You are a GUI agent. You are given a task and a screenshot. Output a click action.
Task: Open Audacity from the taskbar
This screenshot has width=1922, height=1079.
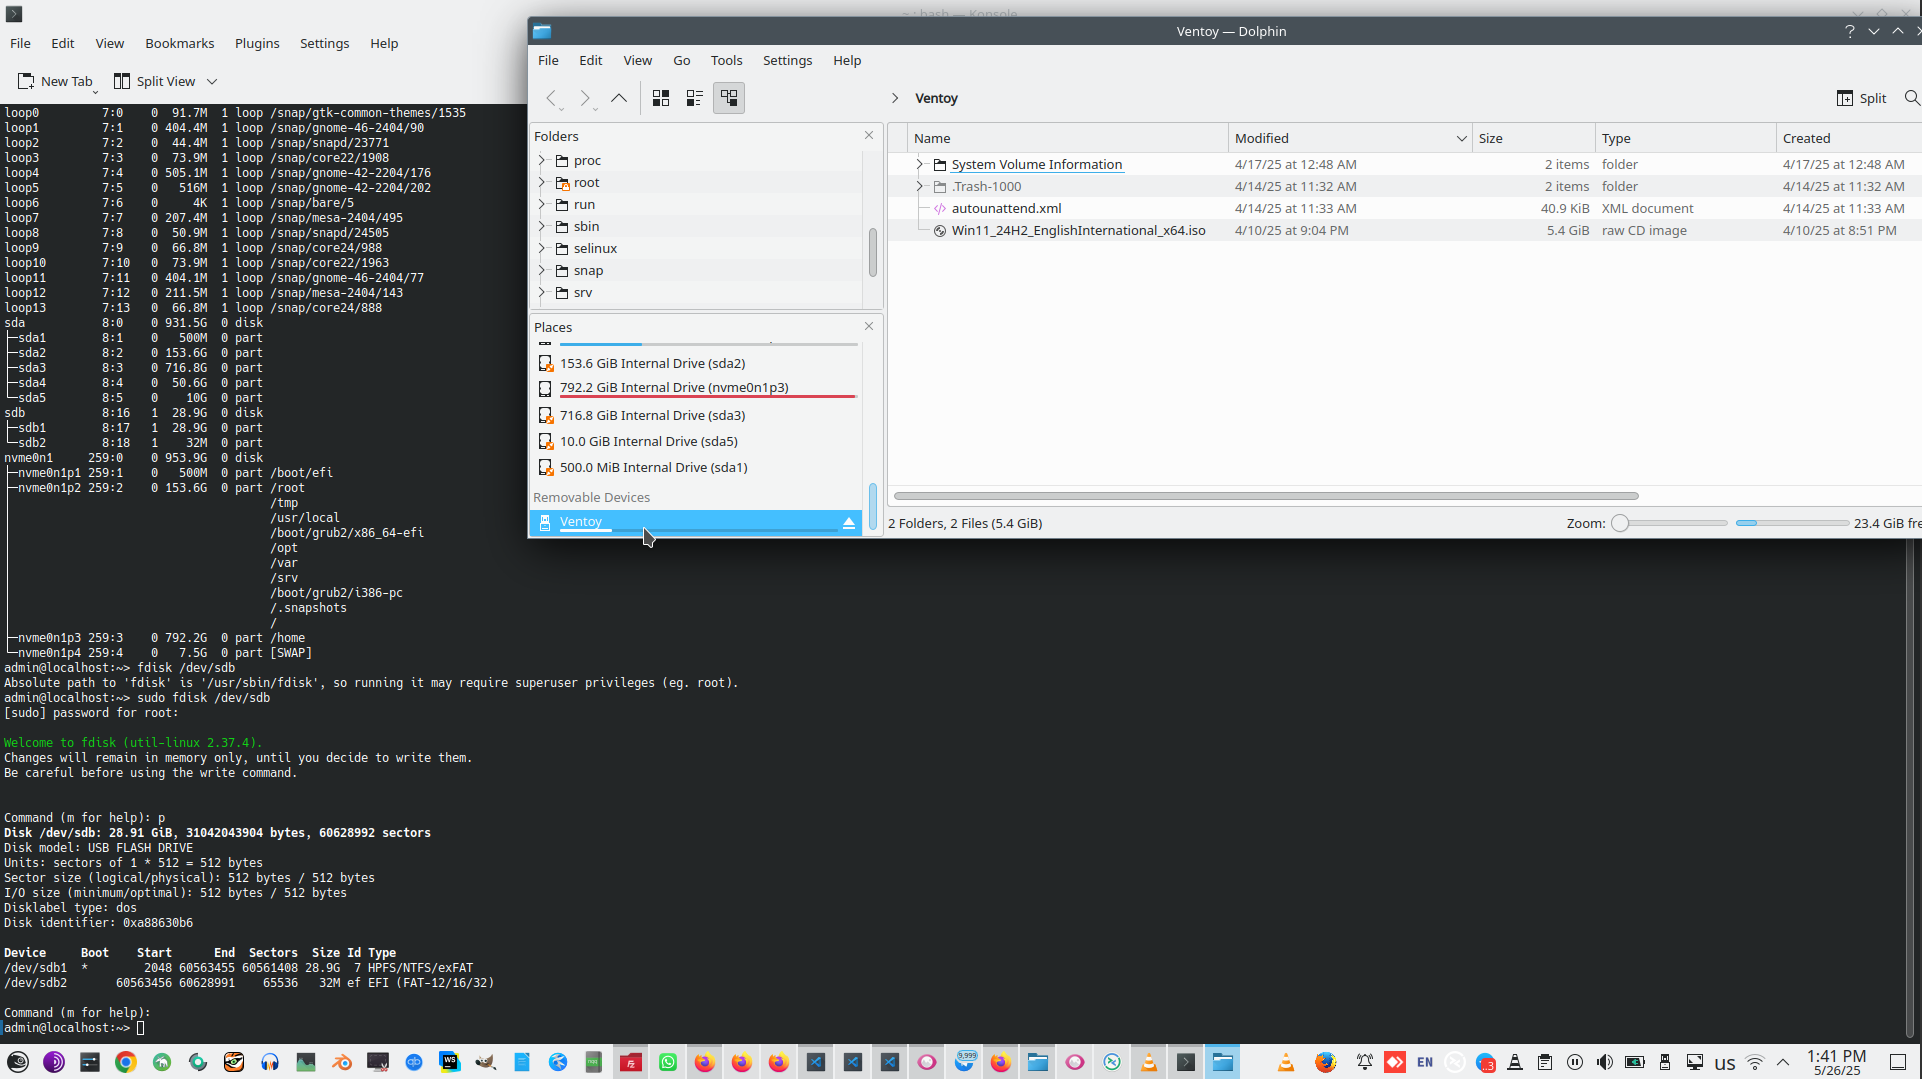(270, 1062)
